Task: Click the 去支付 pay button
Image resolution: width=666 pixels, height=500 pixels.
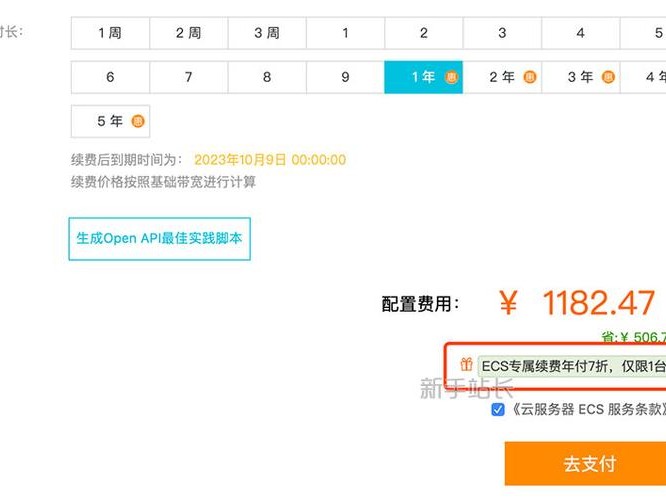Action: pyautogui.click(x=585, y=463)
